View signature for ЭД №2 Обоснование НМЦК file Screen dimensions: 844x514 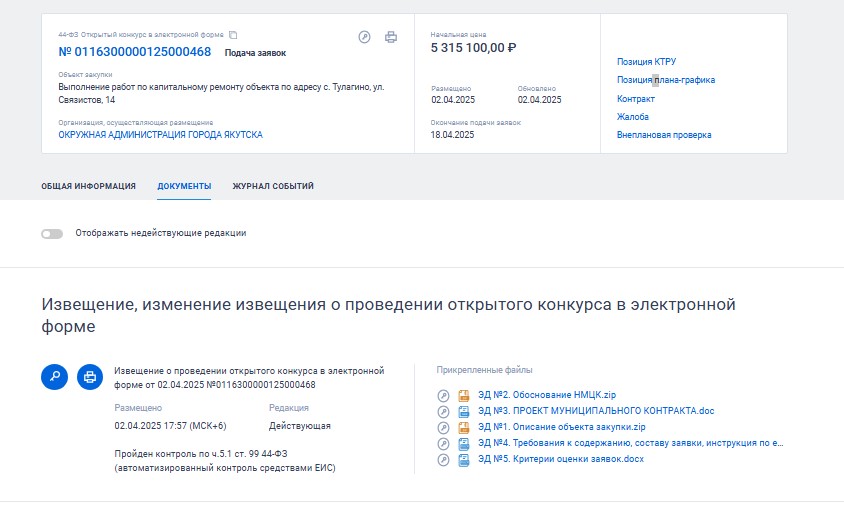pos(443,396)
